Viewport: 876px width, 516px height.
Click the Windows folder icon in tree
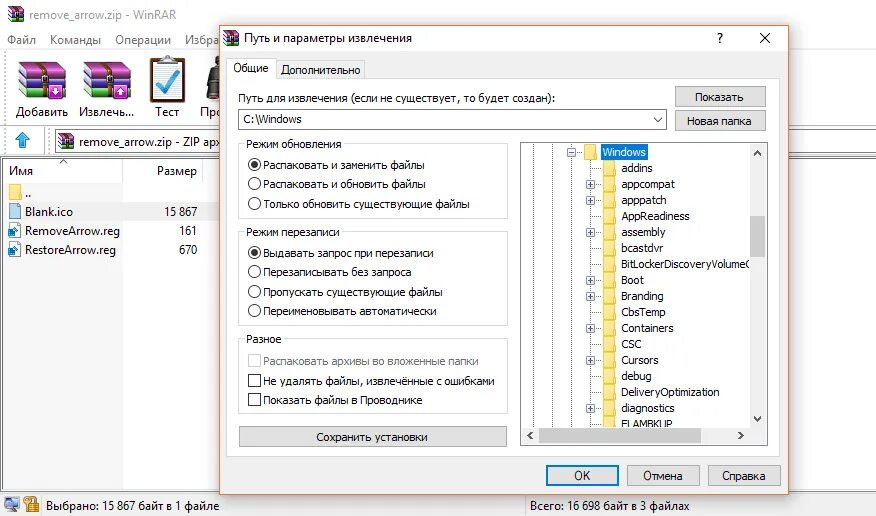[x=591, y=152]
